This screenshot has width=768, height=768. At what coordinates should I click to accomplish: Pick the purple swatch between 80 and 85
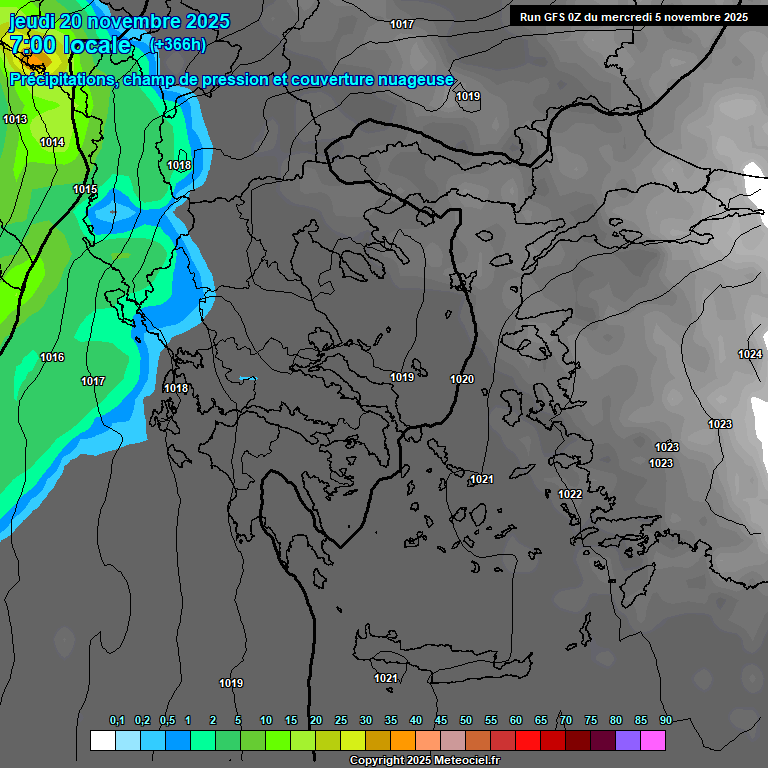pyautogui.click(x=627, y=740)
